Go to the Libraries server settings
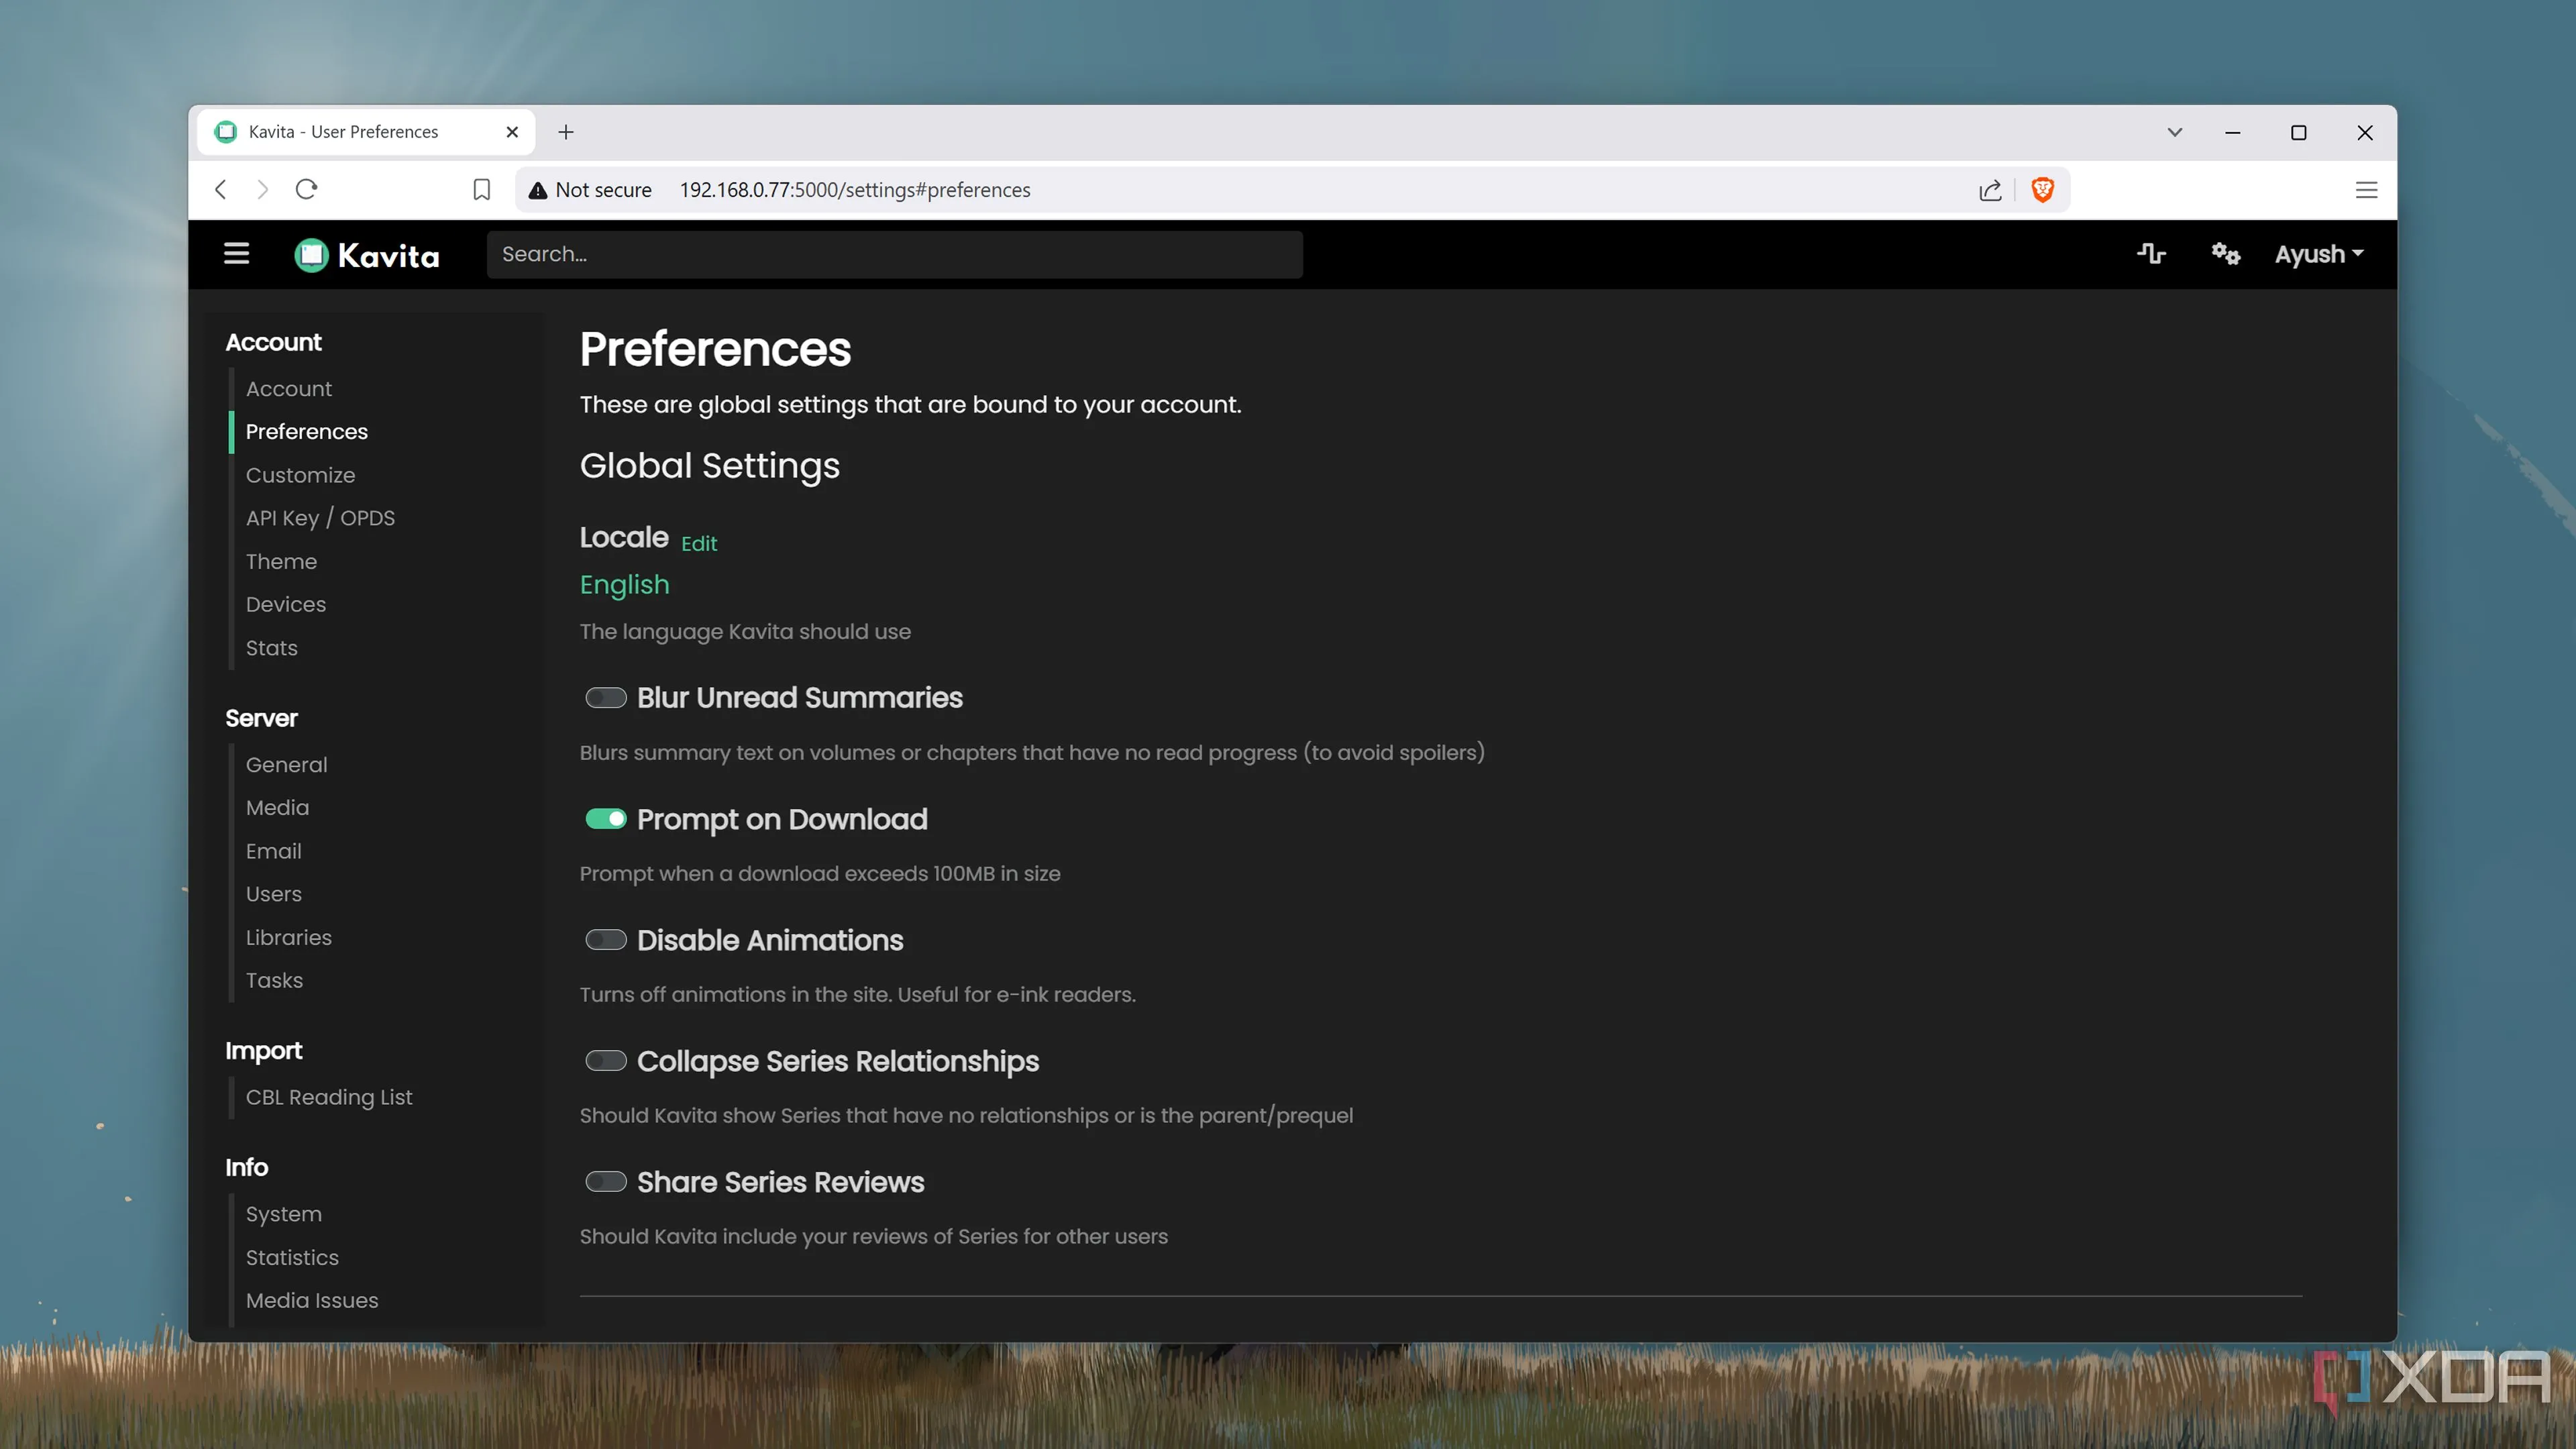2576x1449 pixels. coord(289,938)
